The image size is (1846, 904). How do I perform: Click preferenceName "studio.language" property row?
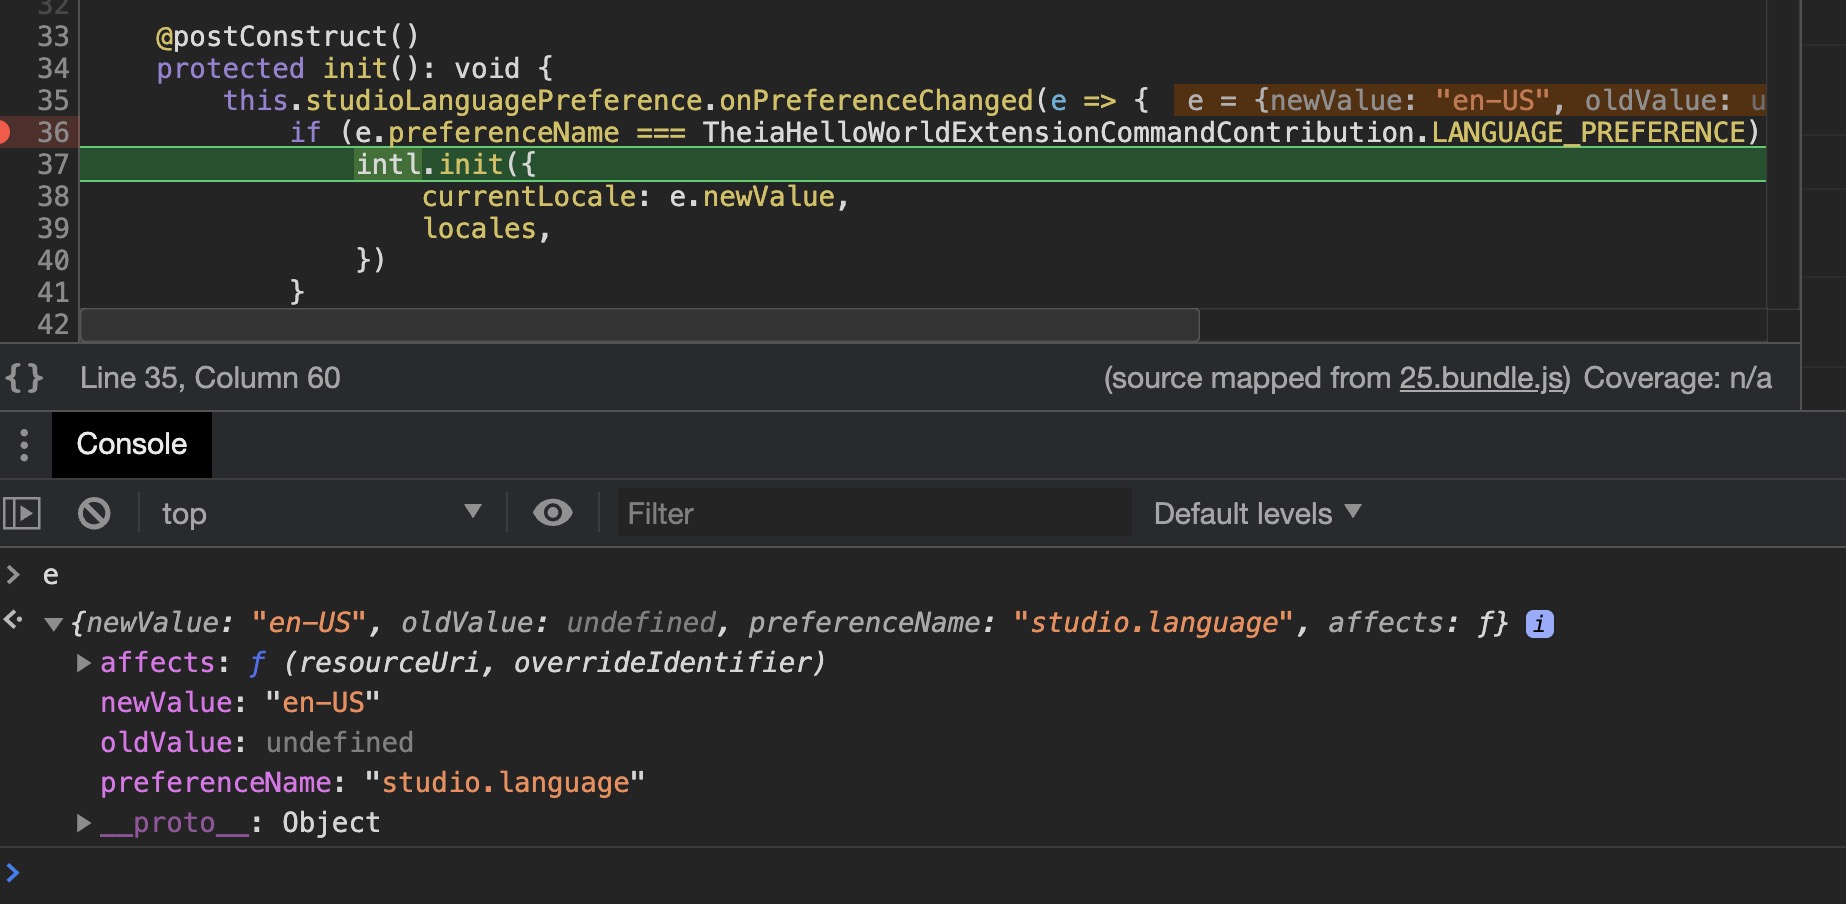click(372, 783)
